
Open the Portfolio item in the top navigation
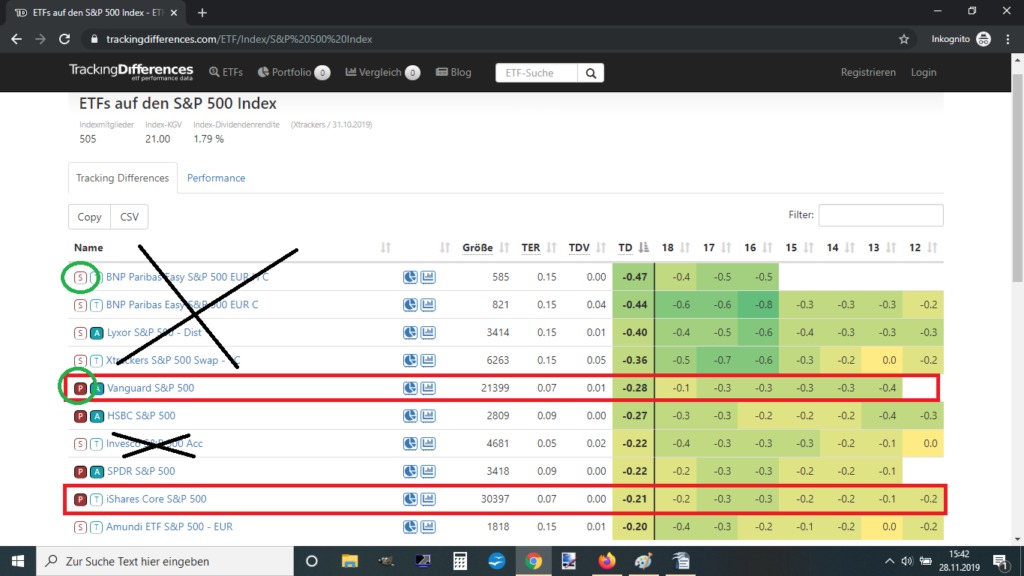click(x=293, y=72)
